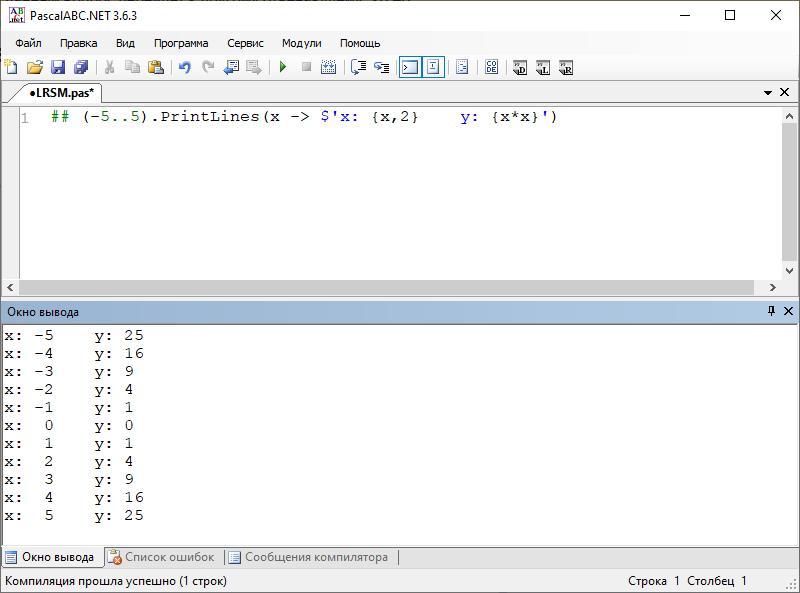Click the format code icon
The height and width of the screenshot is (593, 800).
[x=462, y=67]
